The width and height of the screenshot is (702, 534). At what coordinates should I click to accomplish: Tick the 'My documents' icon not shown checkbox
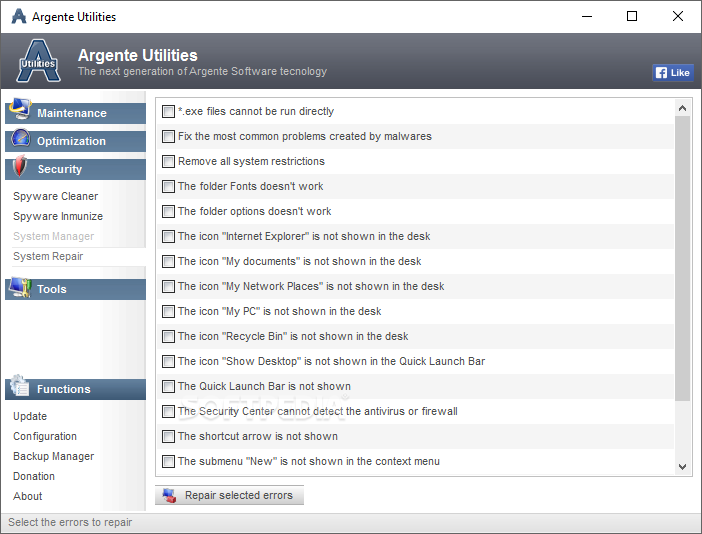click(x=168, y=261)
